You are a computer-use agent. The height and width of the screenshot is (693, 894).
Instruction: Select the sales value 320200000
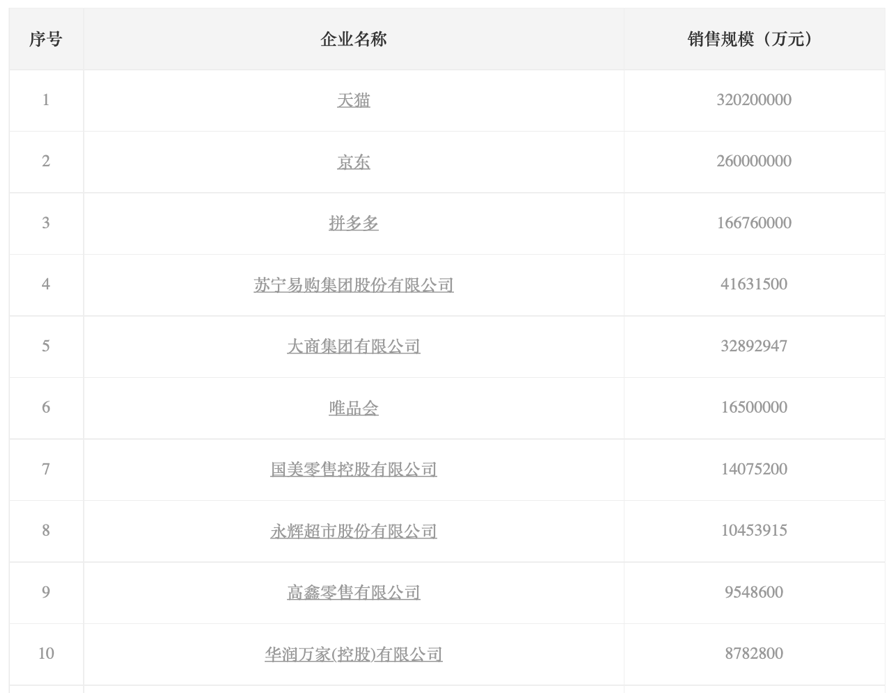pos(754,100)
